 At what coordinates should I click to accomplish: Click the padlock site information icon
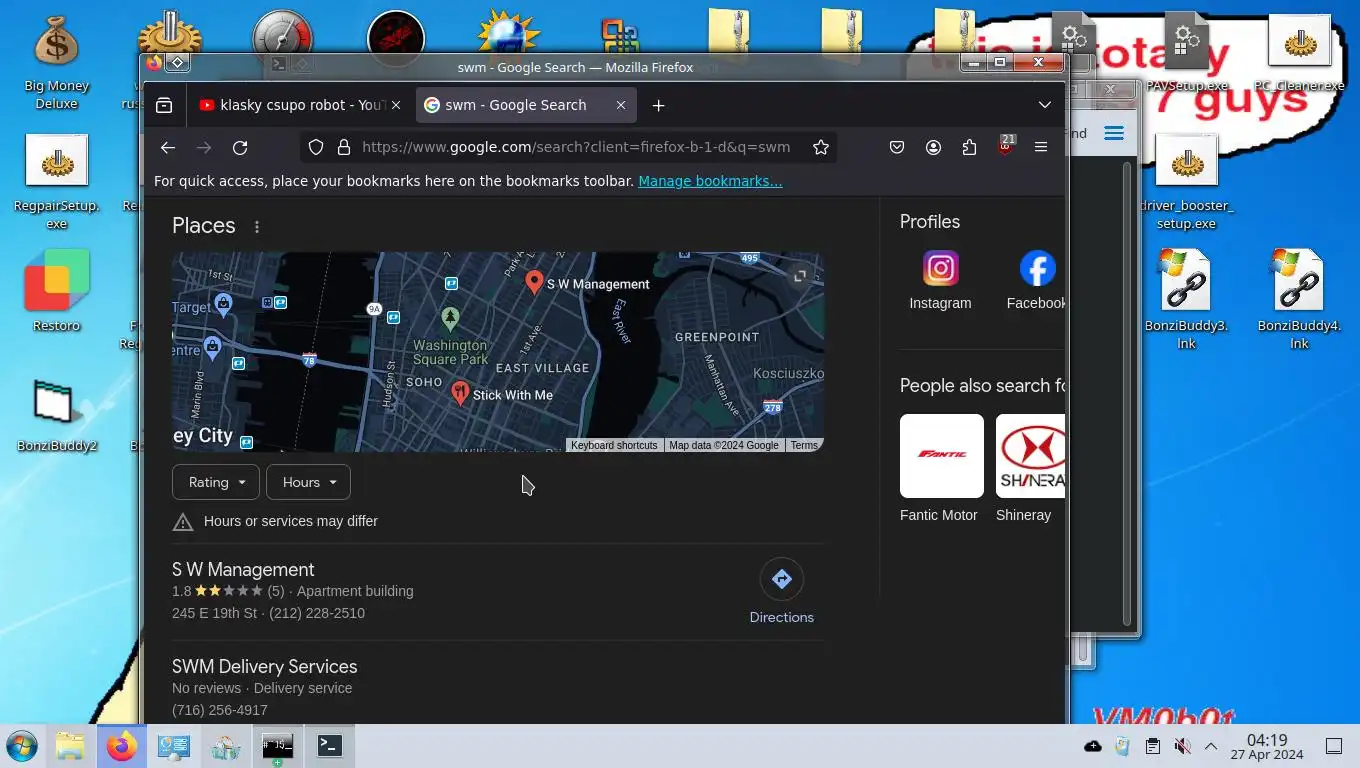point(343,147)
